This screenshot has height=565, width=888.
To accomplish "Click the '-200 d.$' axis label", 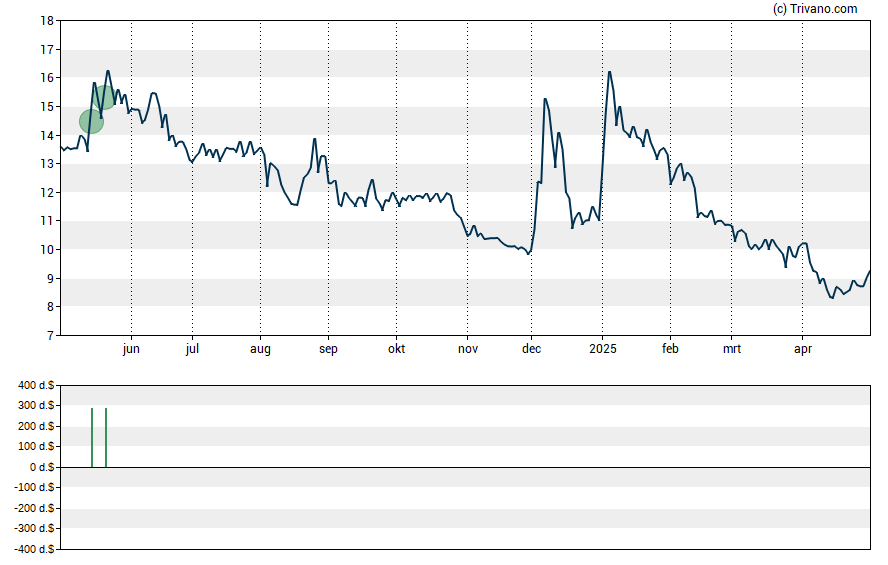I will click(35, 508).
